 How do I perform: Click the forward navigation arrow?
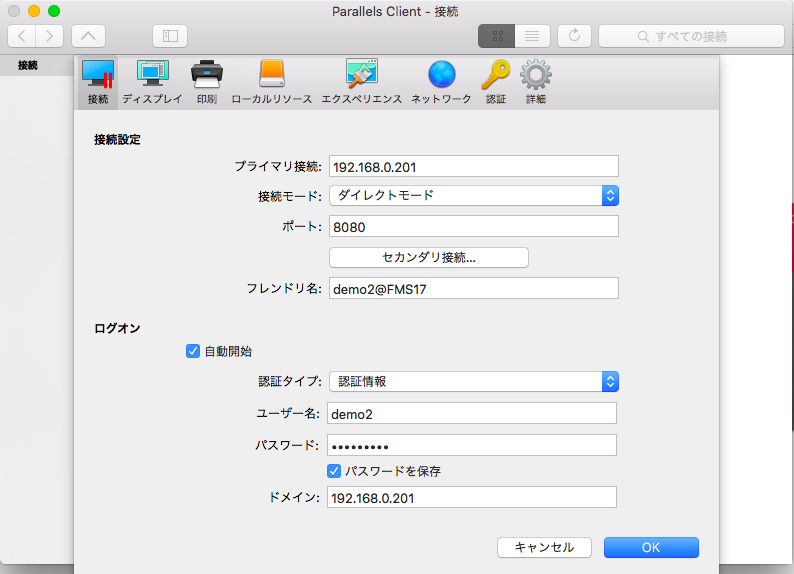coord(50,36)
